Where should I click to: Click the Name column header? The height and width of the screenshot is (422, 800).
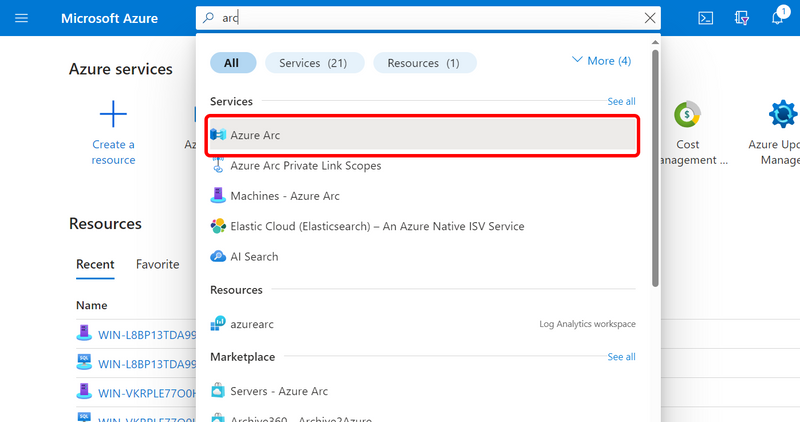[x=91, y=305]
